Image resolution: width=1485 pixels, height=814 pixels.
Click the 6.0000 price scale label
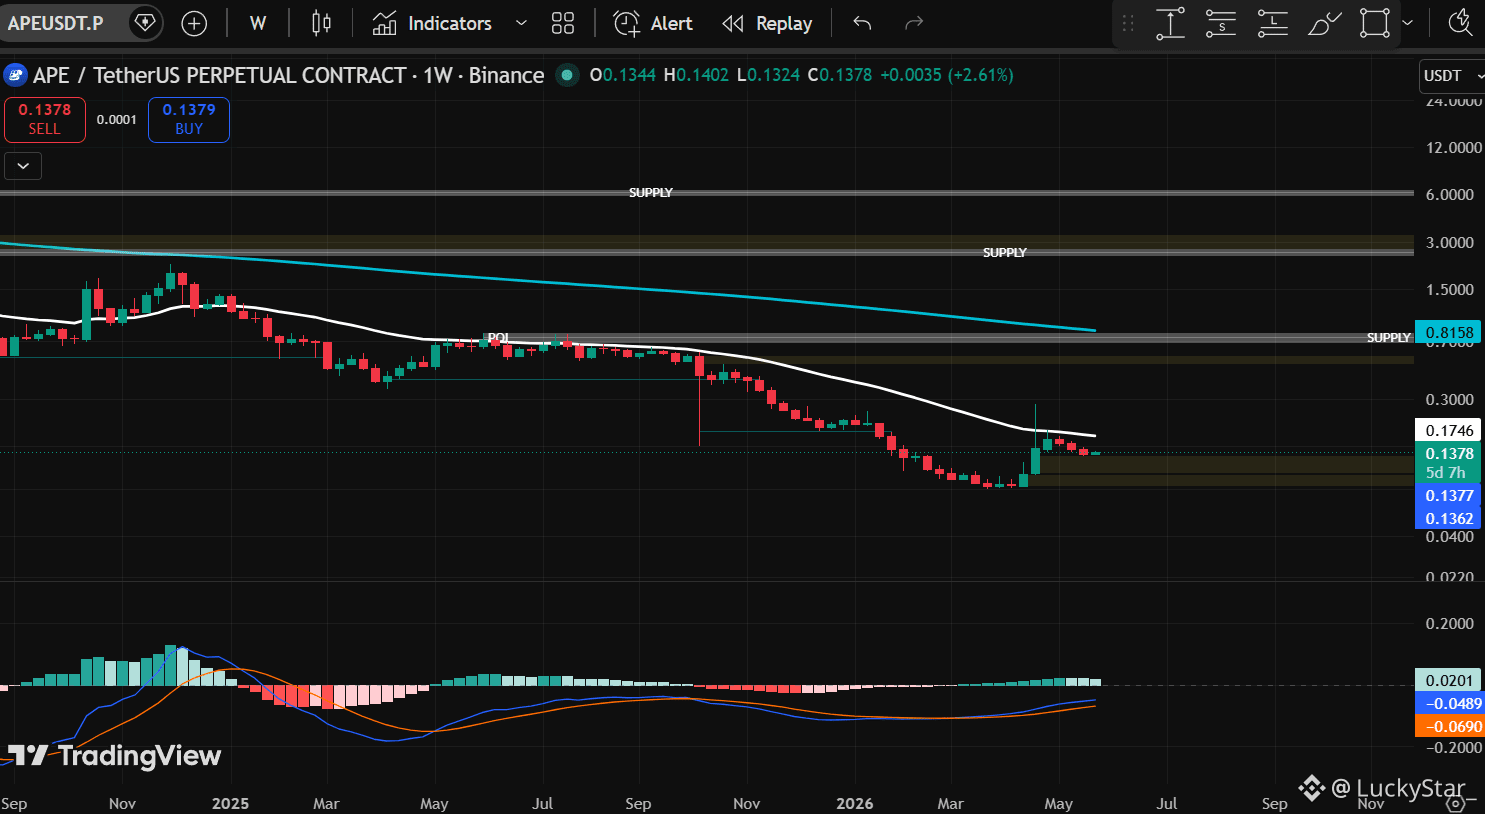click(1449, 194)
